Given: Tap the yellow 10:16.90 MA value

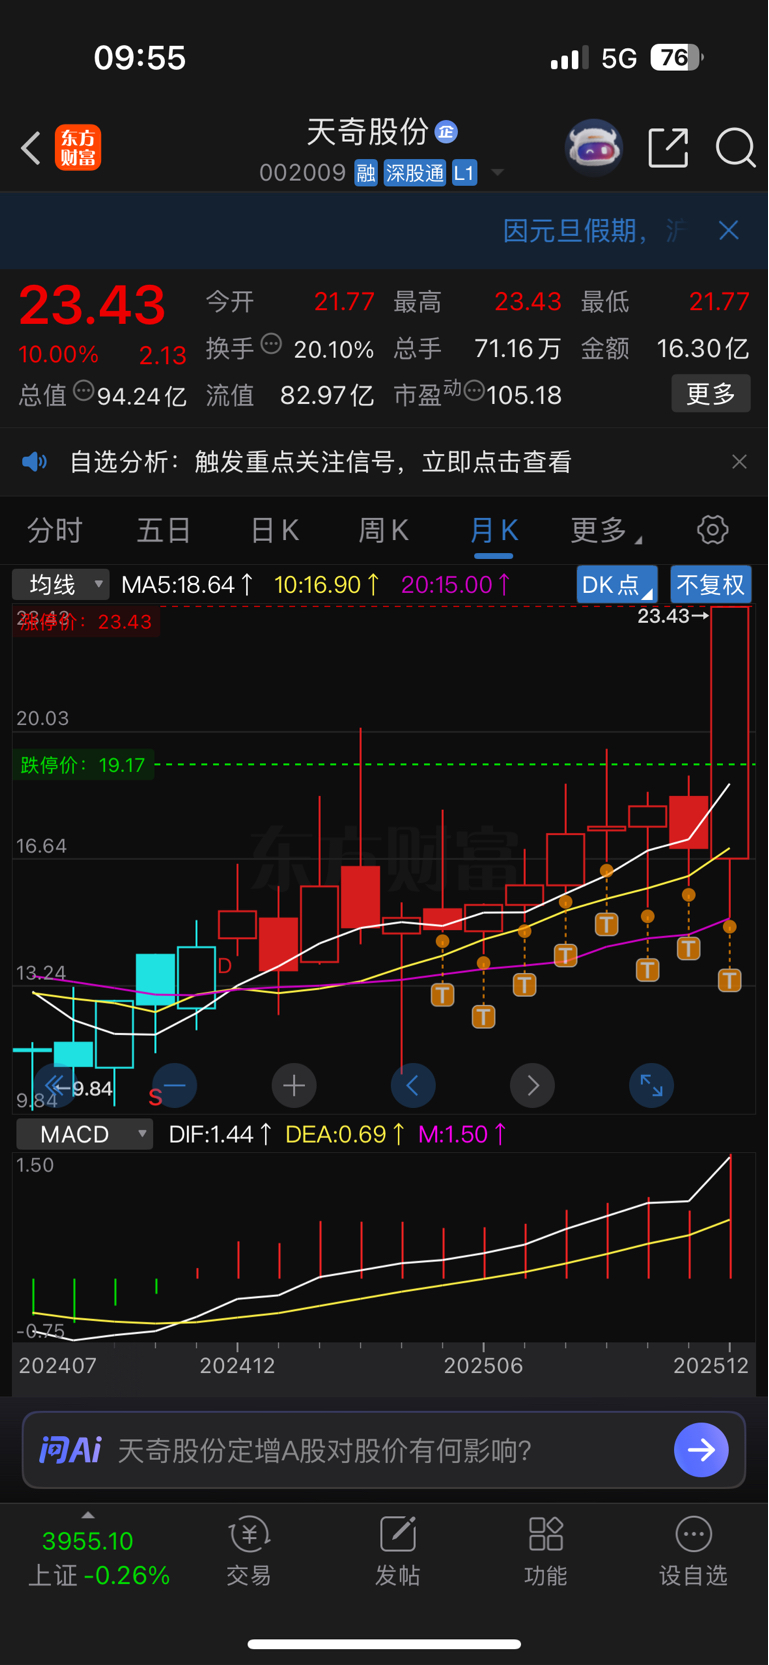Looking at the screenshot, I should coord(327,585).
